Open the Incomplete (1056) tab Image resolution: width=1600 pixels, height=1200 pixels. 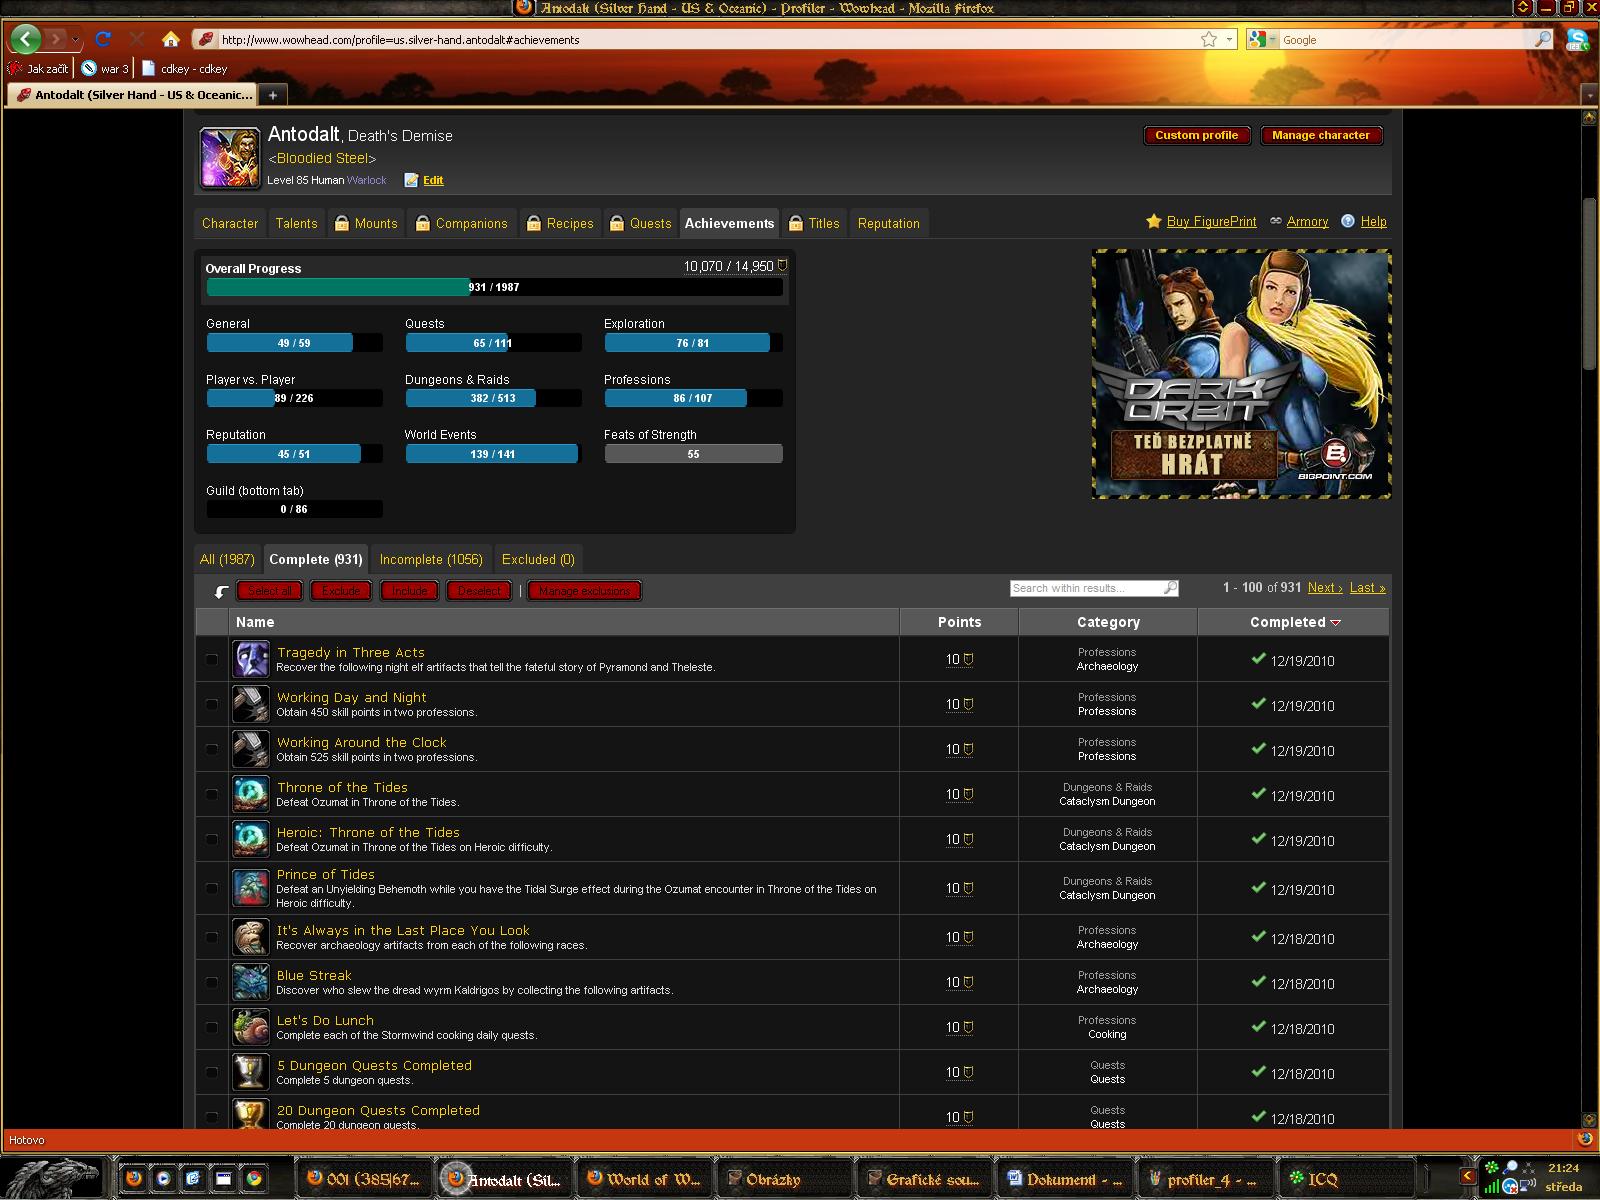(431, 560)
